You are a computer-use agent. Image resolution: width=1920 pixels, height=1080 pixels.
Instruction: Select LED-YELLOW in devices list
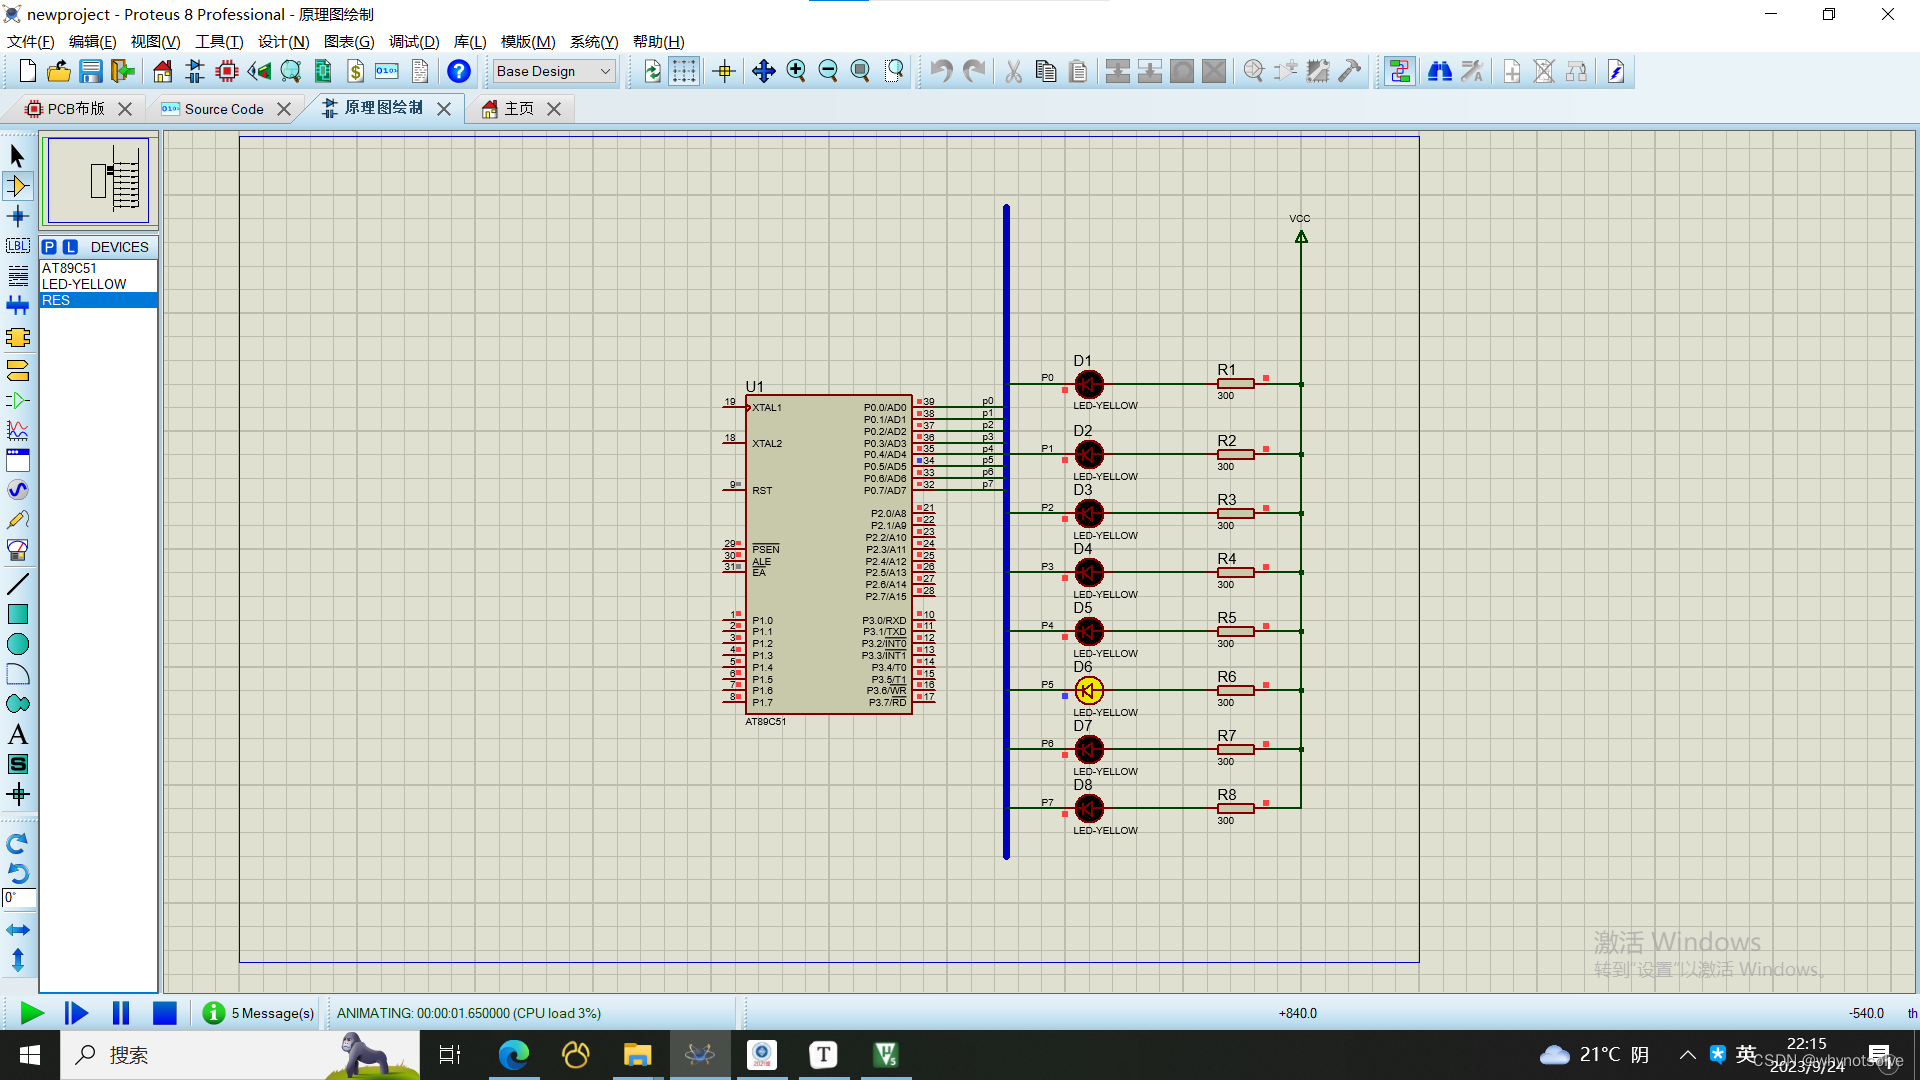point(84,284)
